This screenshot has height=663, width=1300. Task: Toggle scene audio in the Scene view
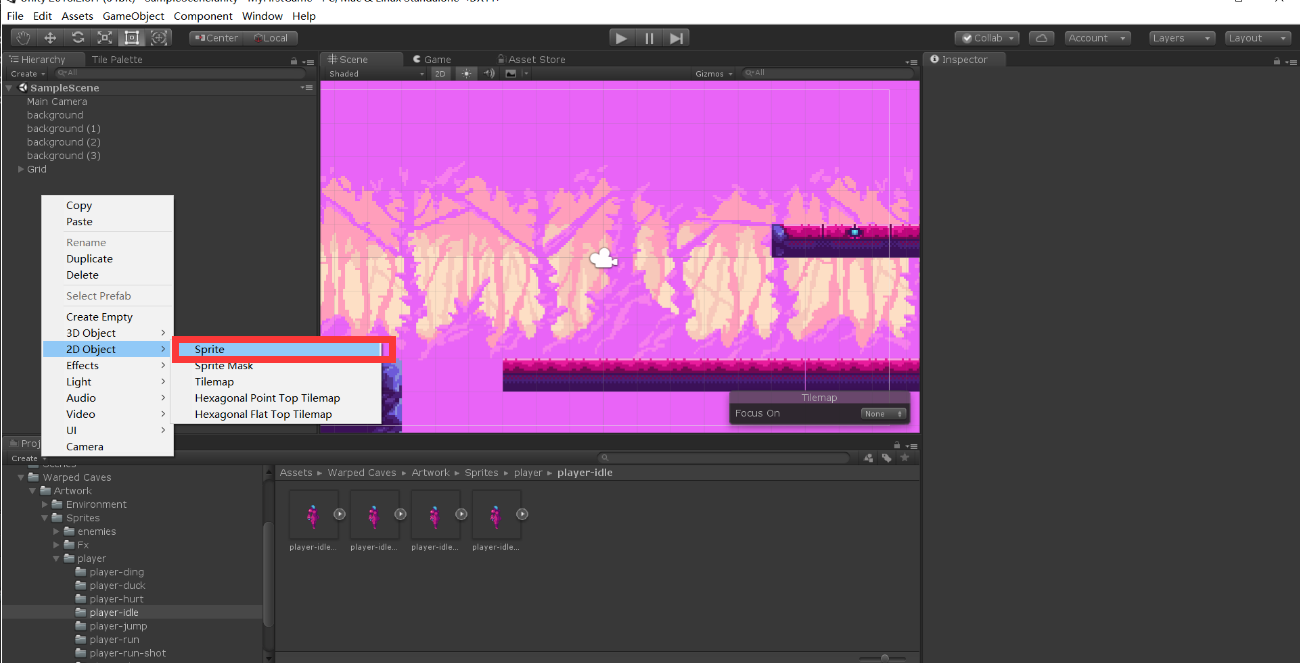coord(489,73)
